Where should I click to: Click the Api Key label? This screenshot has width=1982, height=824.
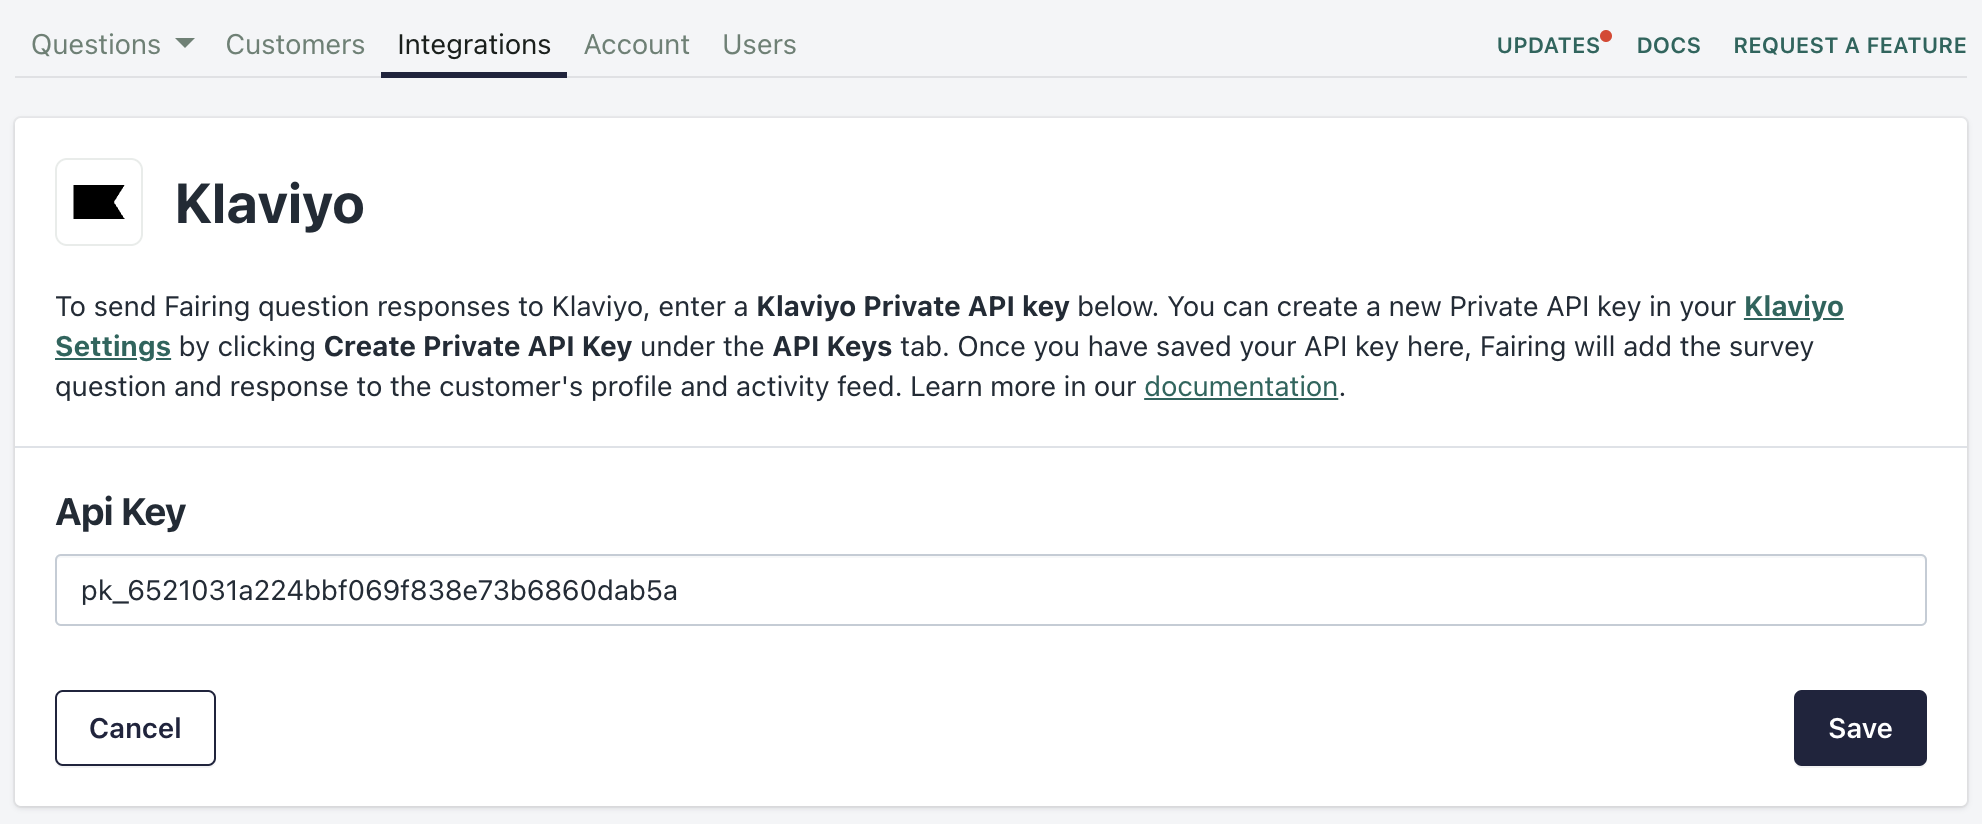coord(121,512)
